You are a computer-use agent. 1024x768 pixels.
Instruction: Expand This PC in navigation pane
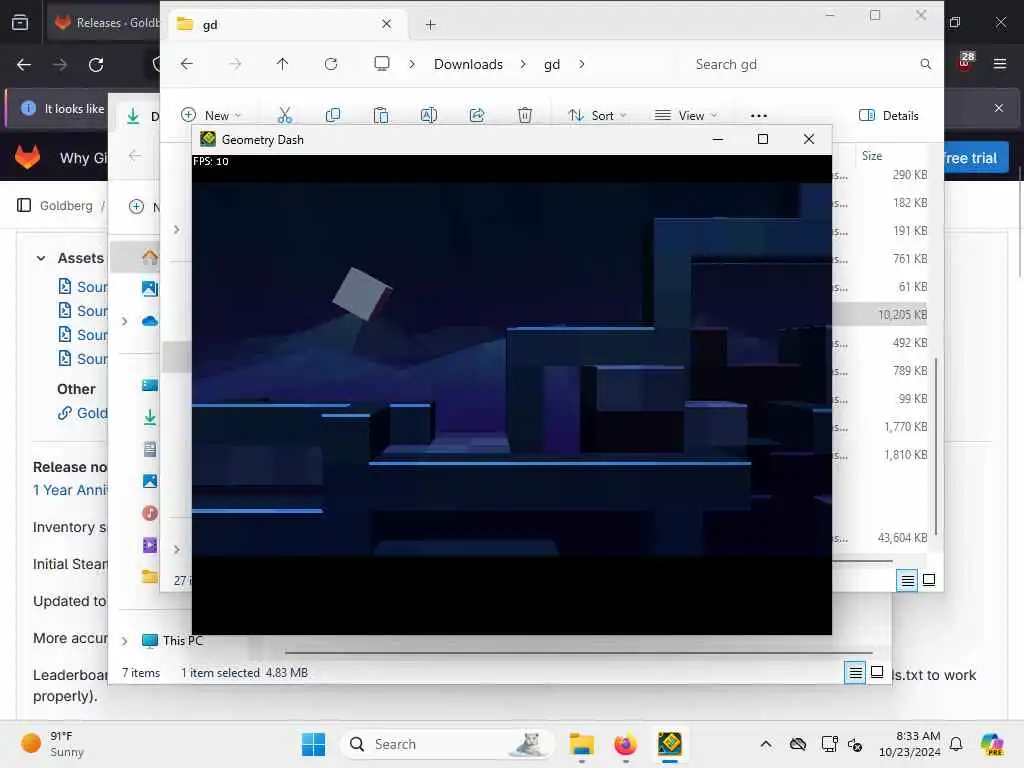125,641
